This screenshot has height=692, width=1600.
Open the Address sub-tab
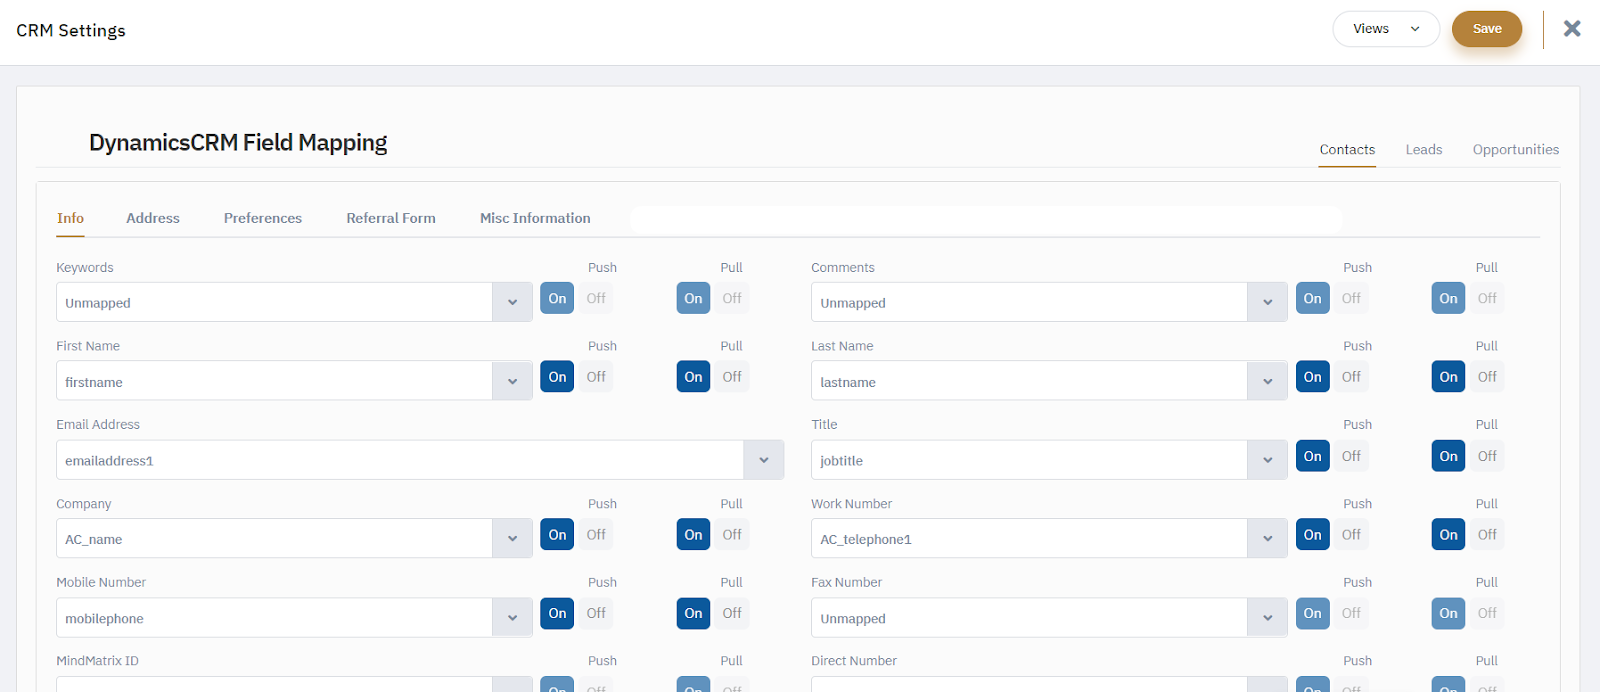point(153,218)
